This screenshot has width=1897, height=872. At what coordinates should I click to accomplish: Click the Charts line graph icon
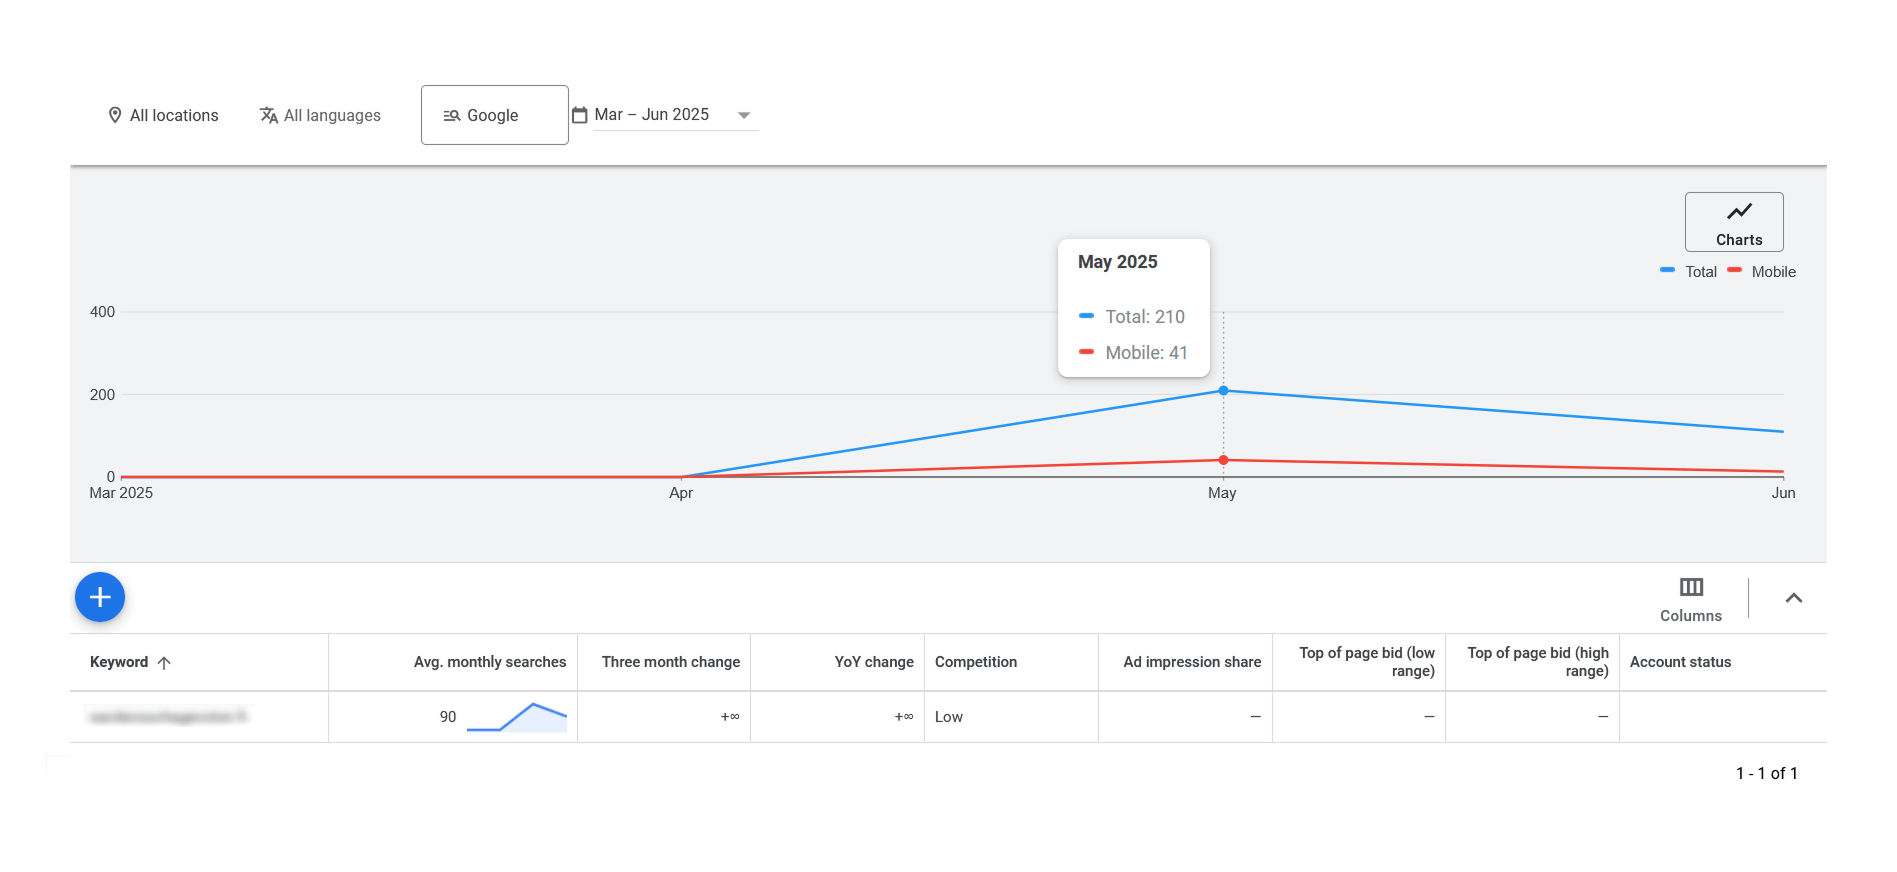1739,212
